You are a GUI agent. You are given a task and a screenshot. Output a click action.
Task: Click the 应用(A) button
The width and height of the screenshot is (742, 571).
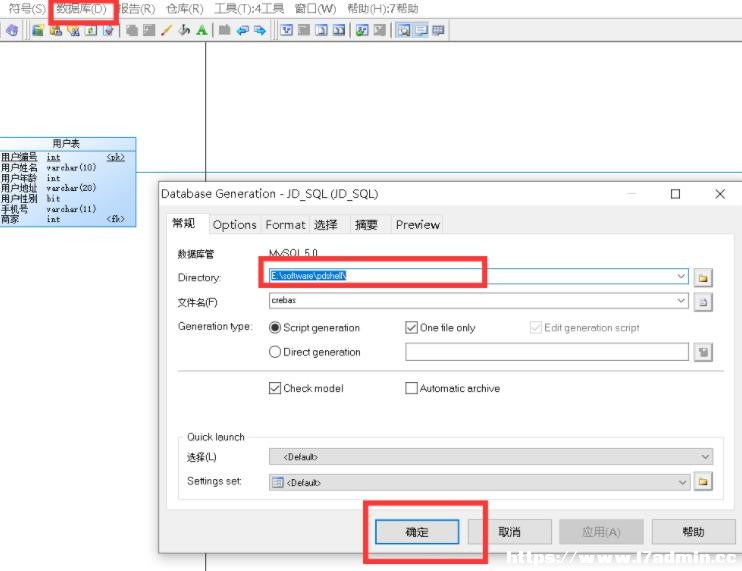click(601, 532)
